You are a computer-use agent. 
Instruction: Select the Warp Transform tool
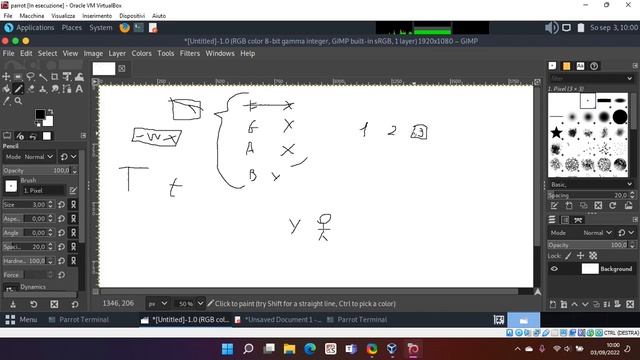(79, 76)
